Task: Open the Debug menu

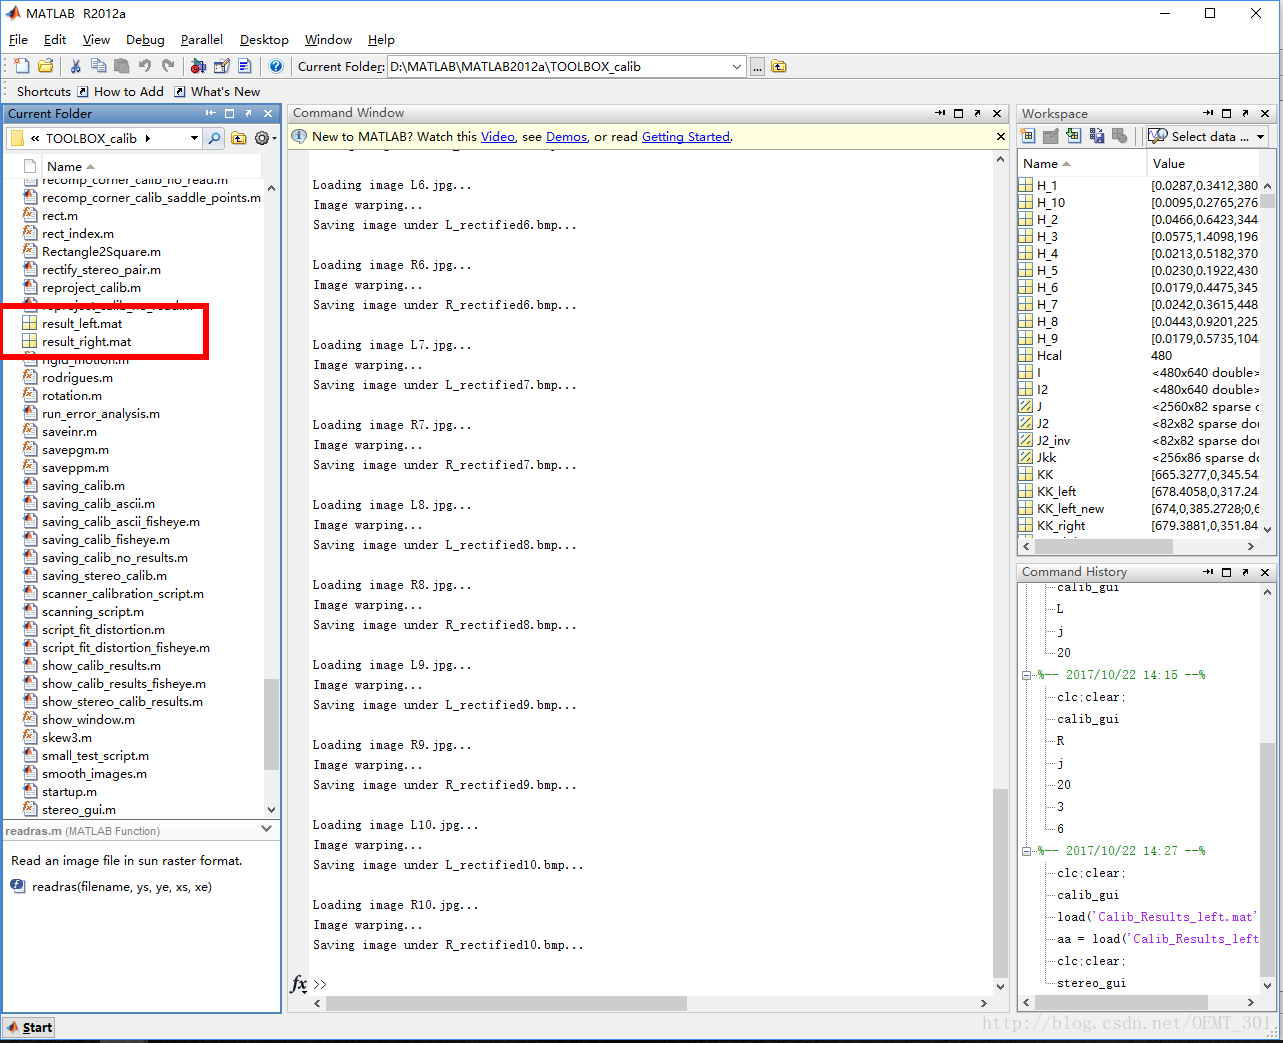Action: point(145,40)
